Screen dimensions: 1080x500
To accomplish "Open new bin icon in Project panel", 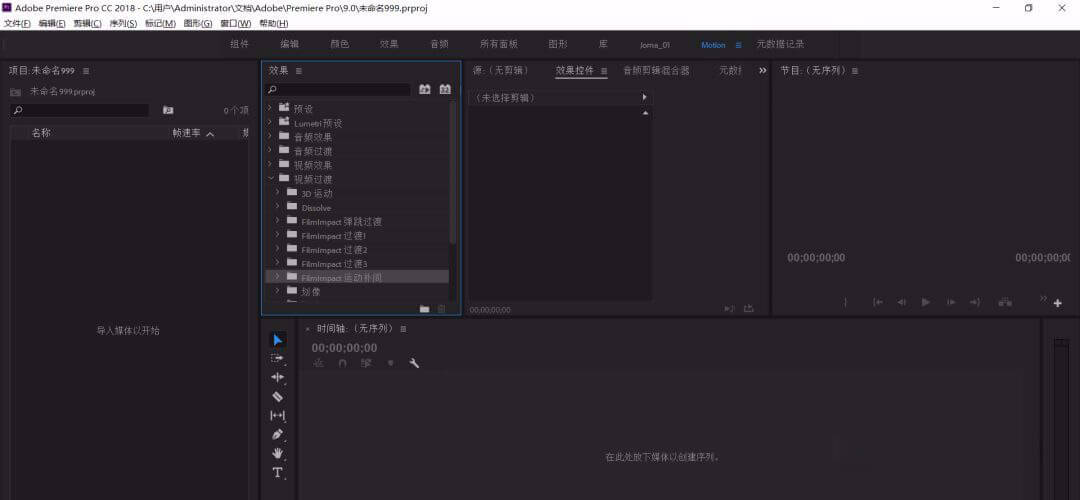I will (x=168, y=110).
